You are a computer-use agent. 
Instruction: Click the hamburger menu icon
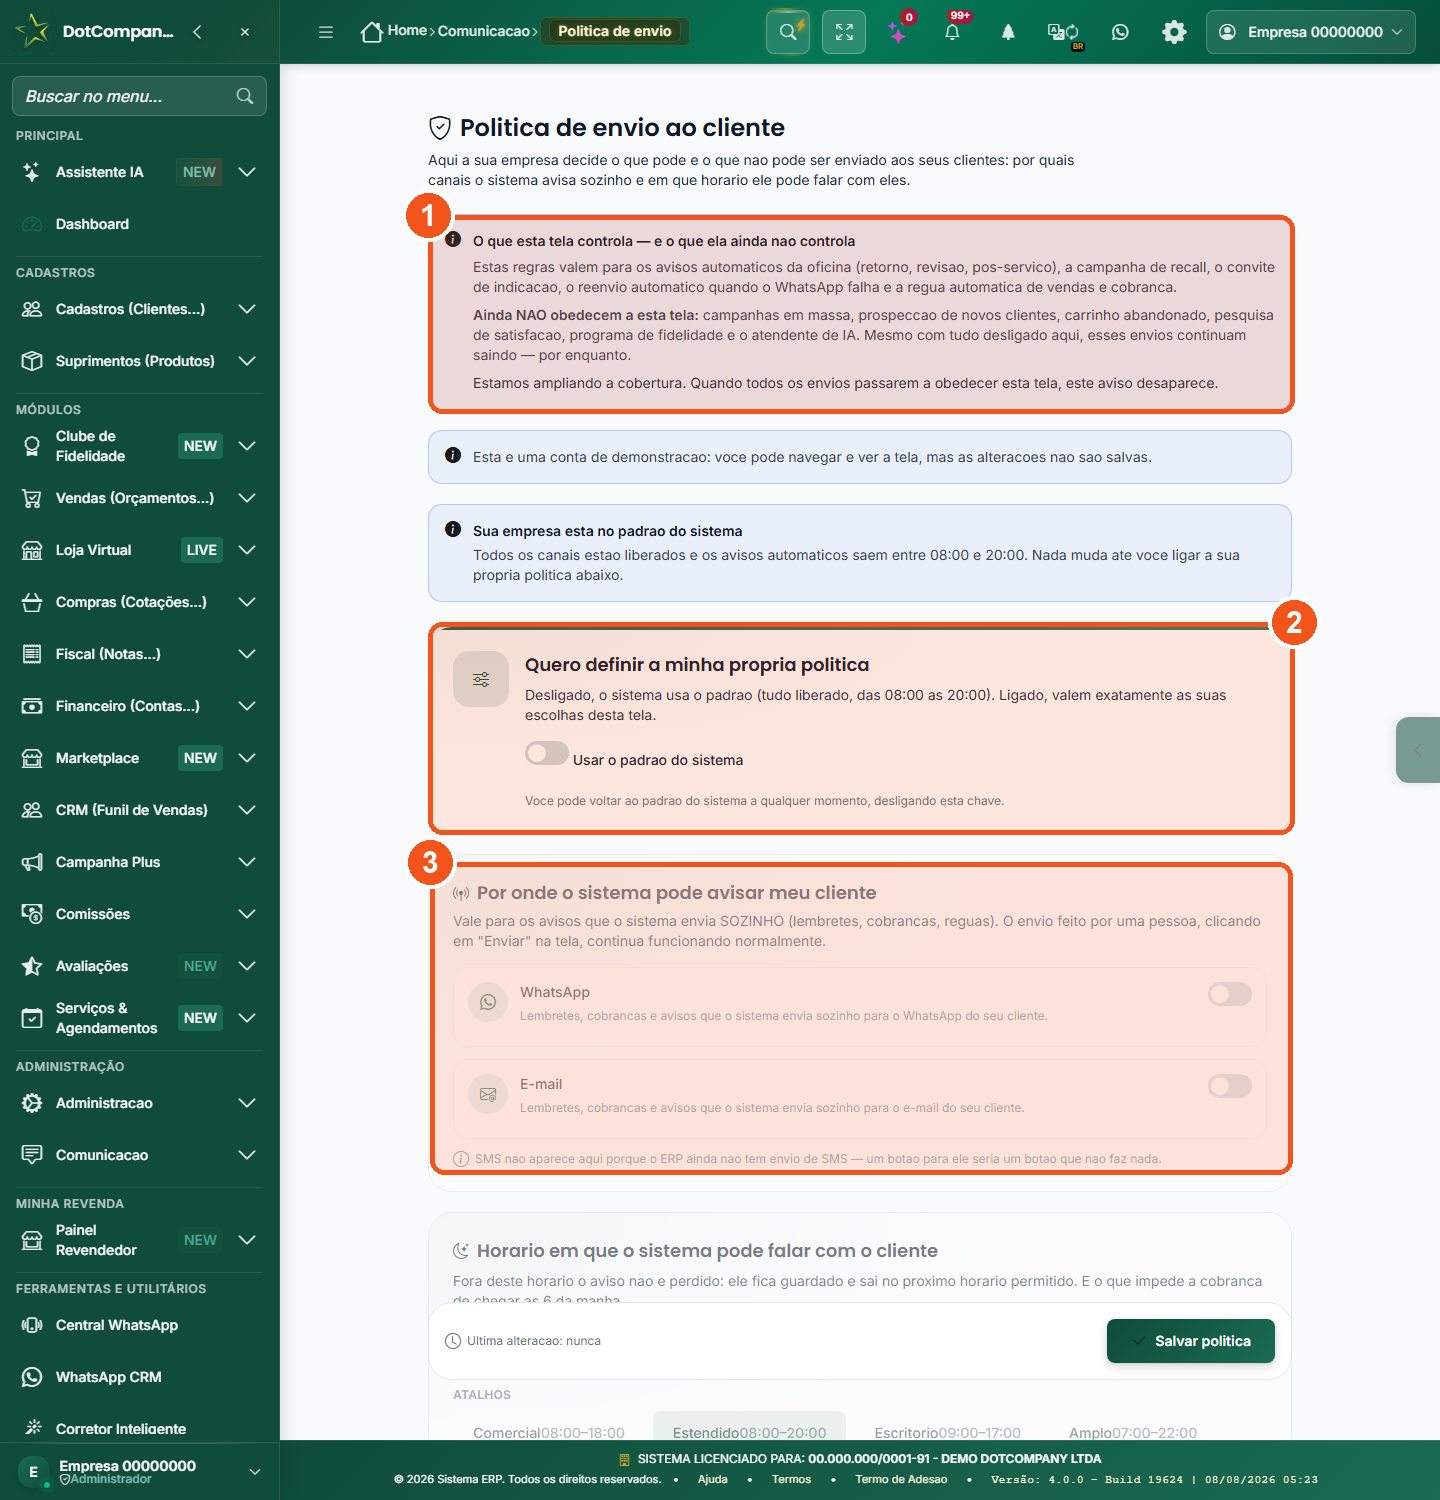326,32
